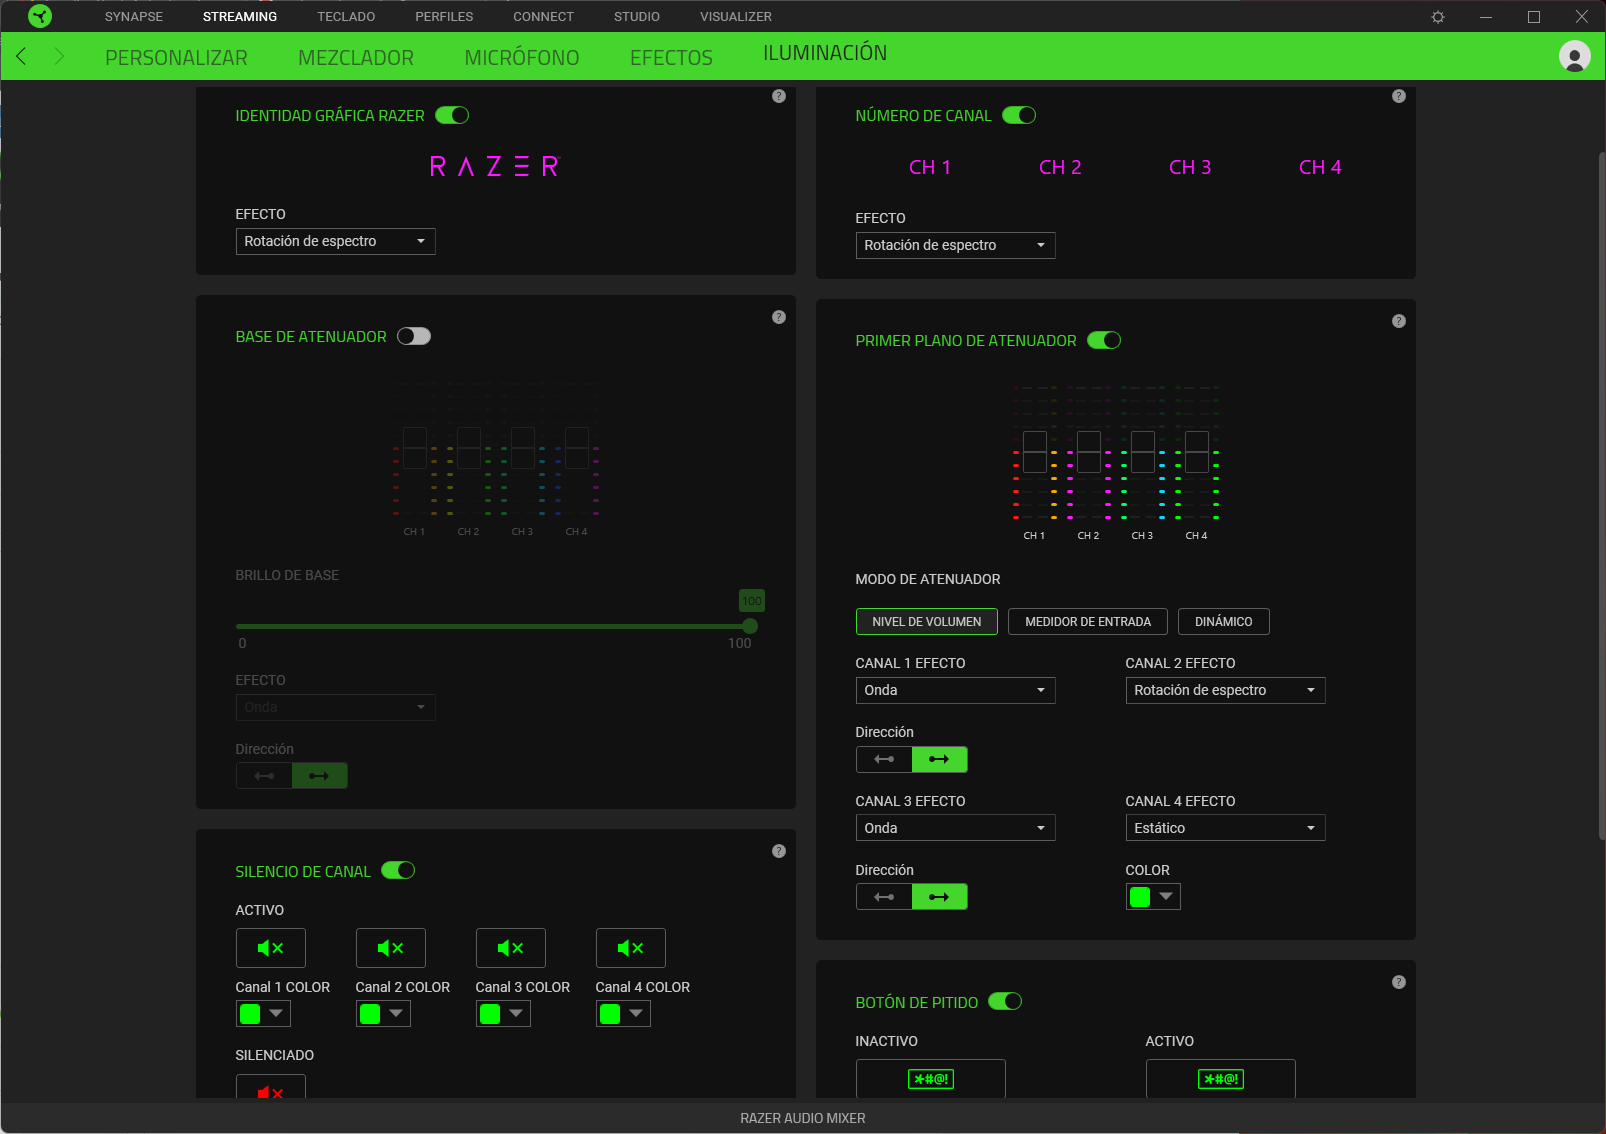Select the red silenced mute icon

pyautogui.click(x=270, y=1089)
